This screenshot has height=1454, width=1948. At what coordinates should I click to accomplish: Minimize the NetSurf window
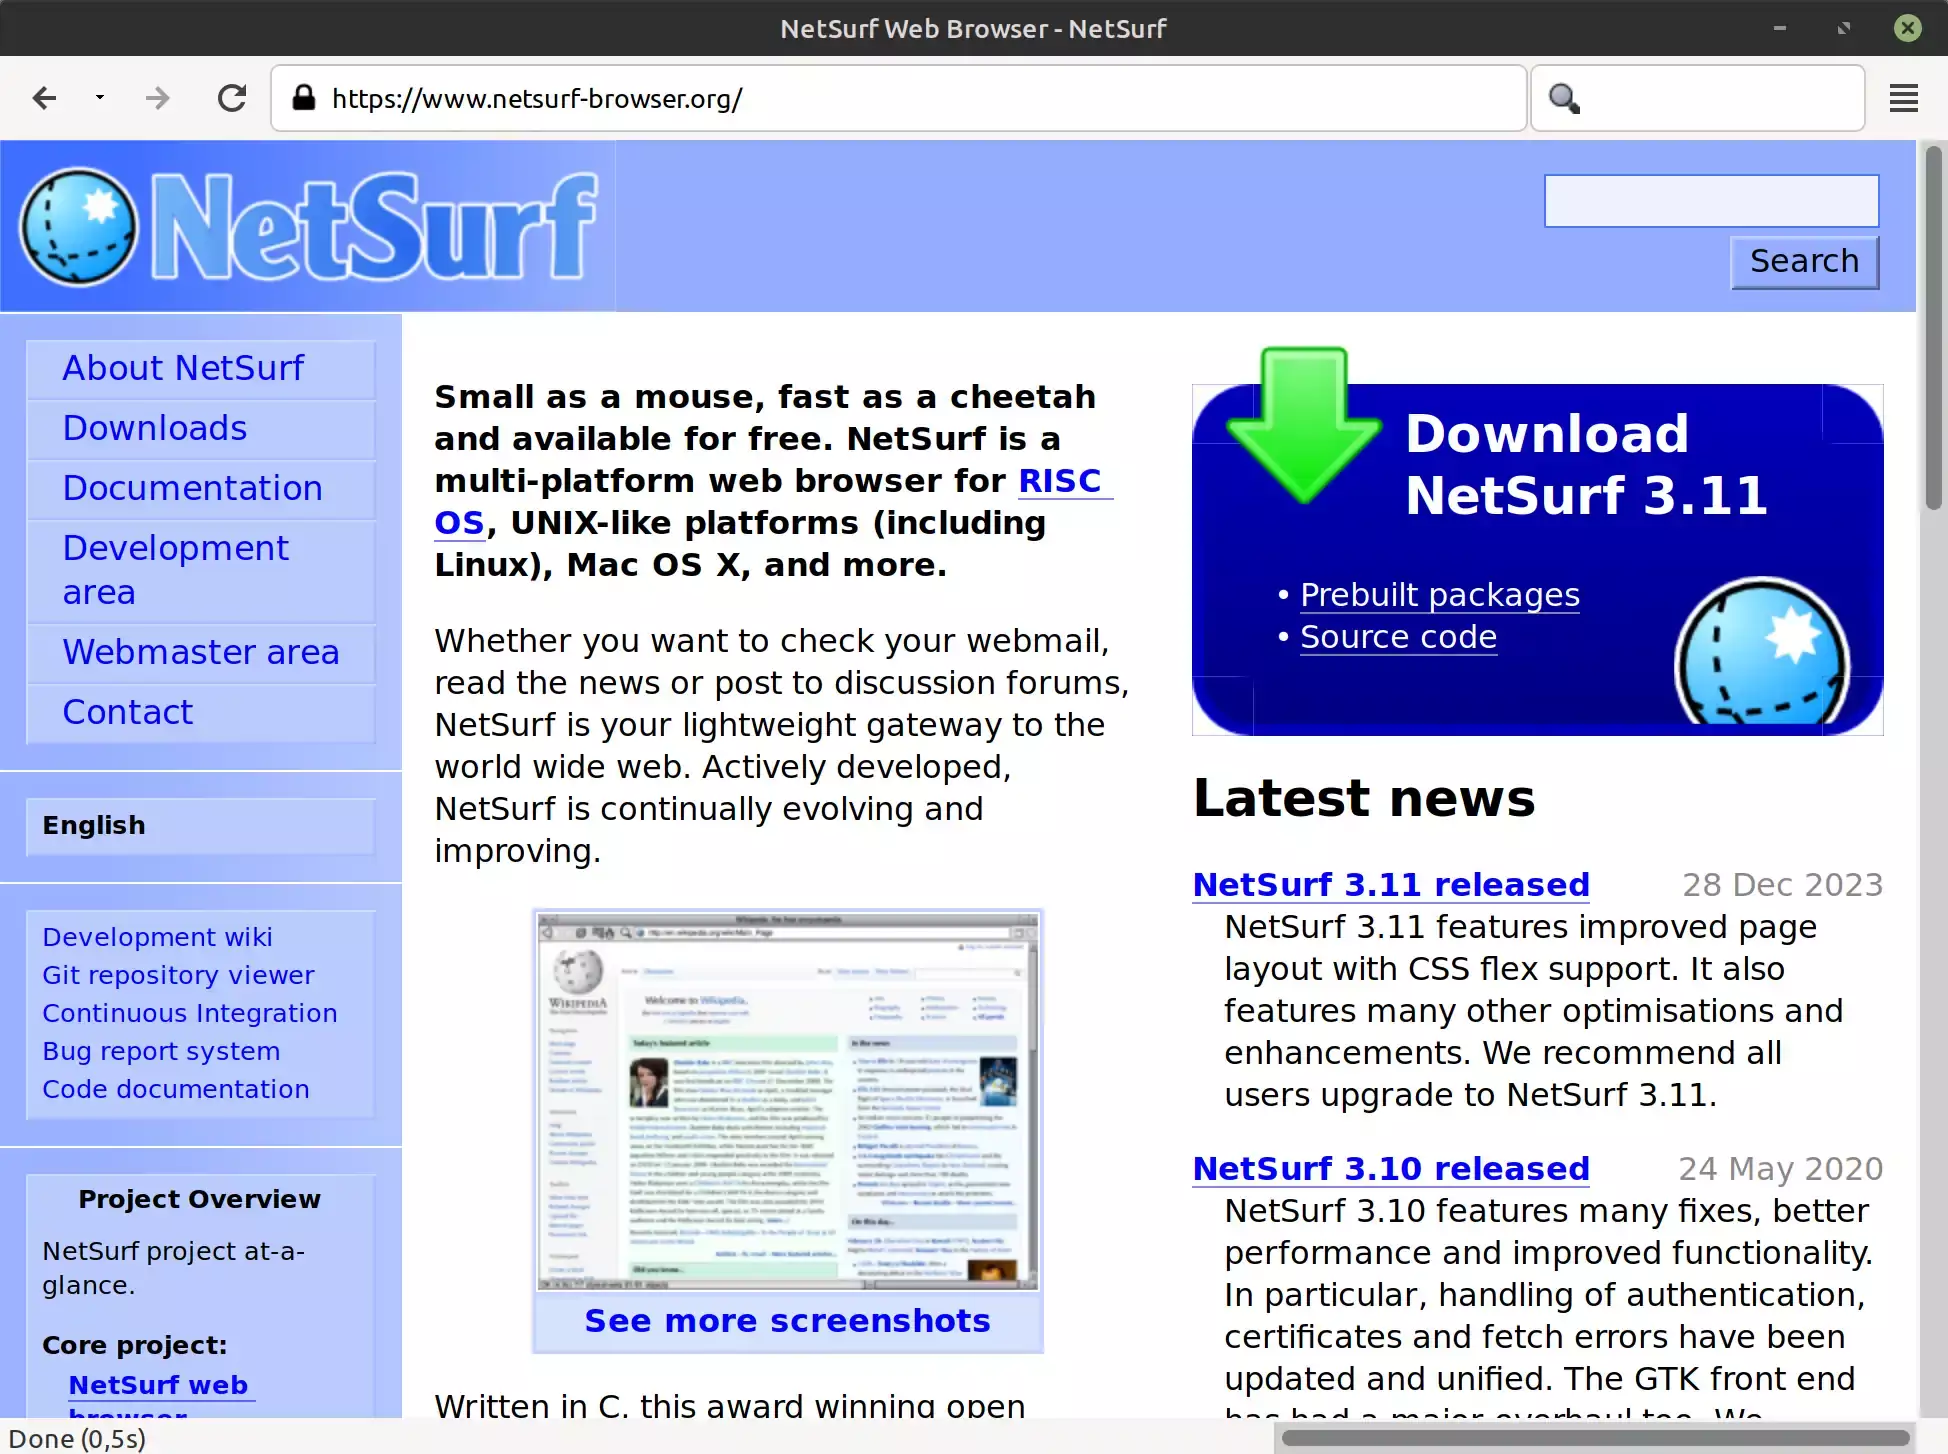[x=1779, y=28]
